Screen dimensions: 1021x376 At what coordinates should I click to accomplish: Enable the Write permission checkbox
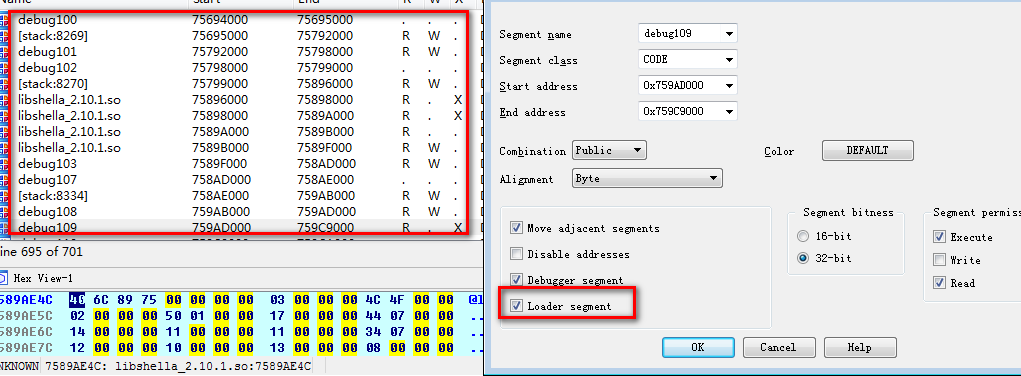pyautogui.click(x=939, y=260)
